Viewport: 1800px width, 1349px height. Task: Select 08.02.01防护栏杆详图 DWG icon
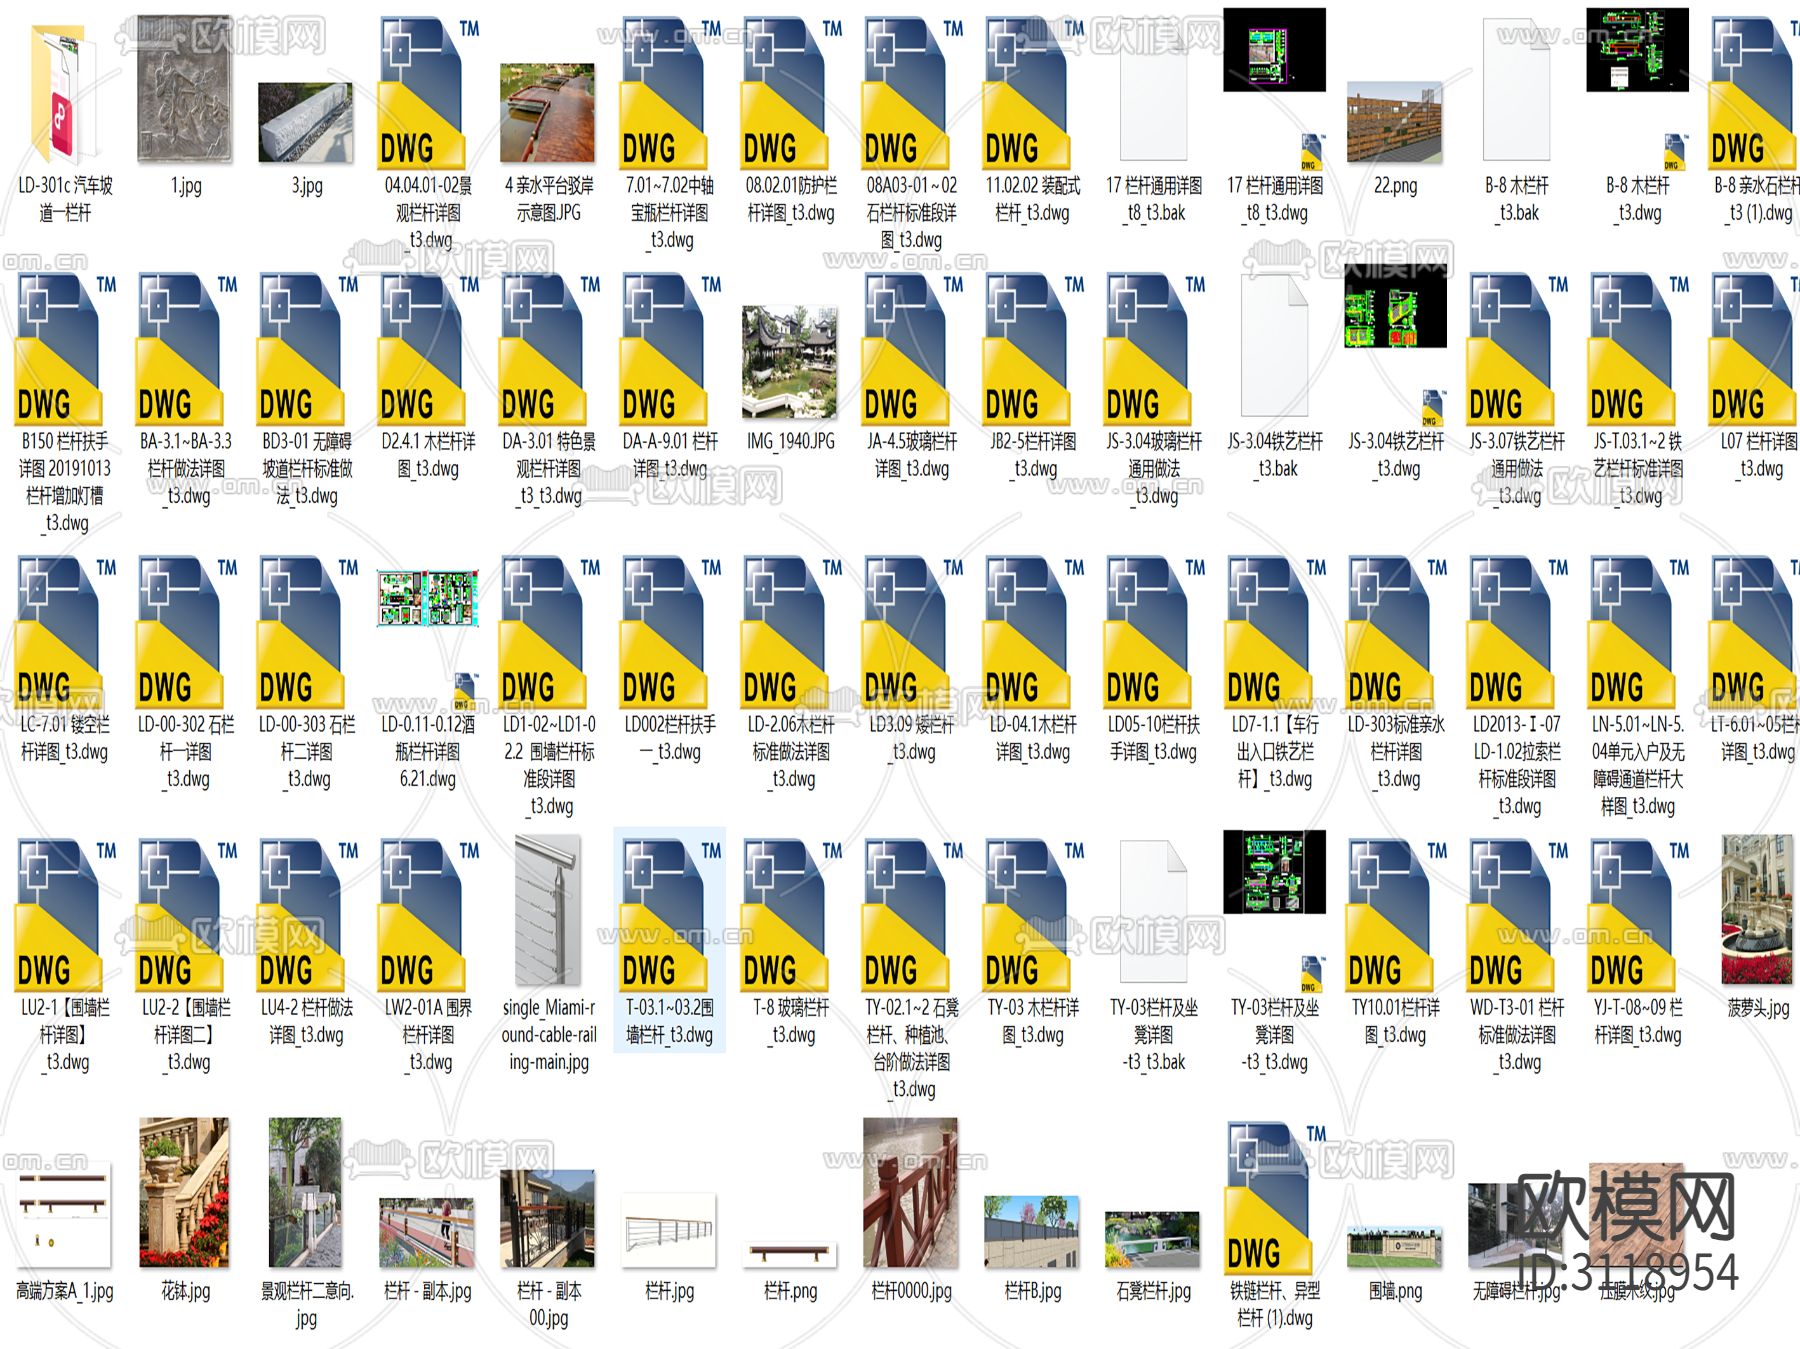pos(784,91)
